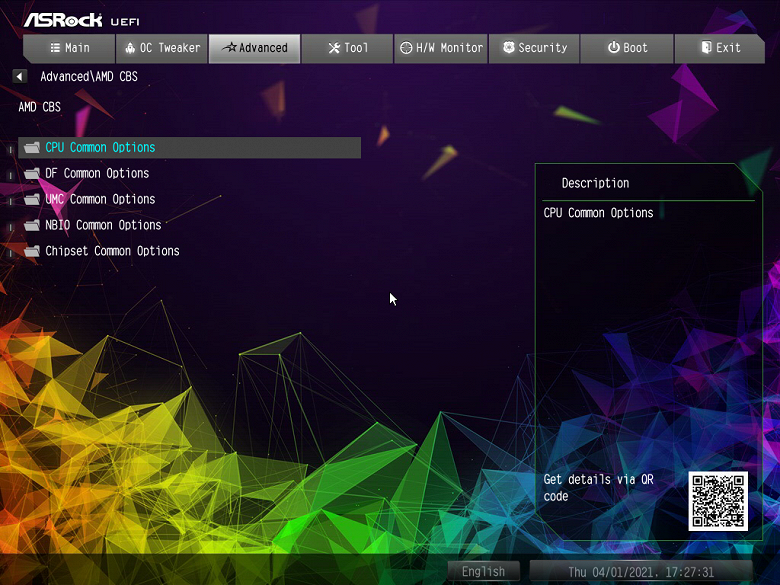This screenshot has width=780, height=585.
Task: Click the gauge icon on H/W Monitor
Action: click(406, 48)
